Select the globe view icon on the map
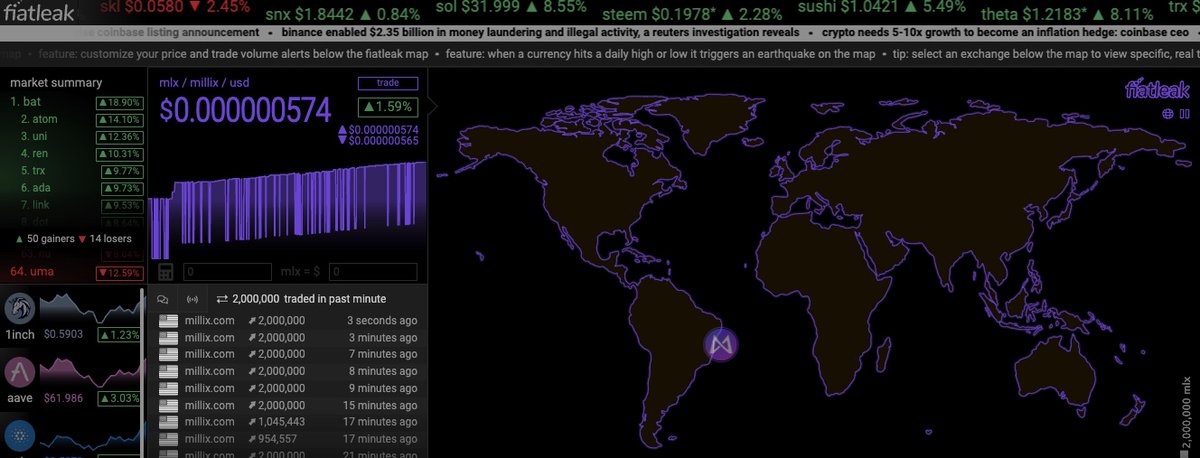Image resolution: width=1200 pixels, height=458 pixels. coord(1167,113)
